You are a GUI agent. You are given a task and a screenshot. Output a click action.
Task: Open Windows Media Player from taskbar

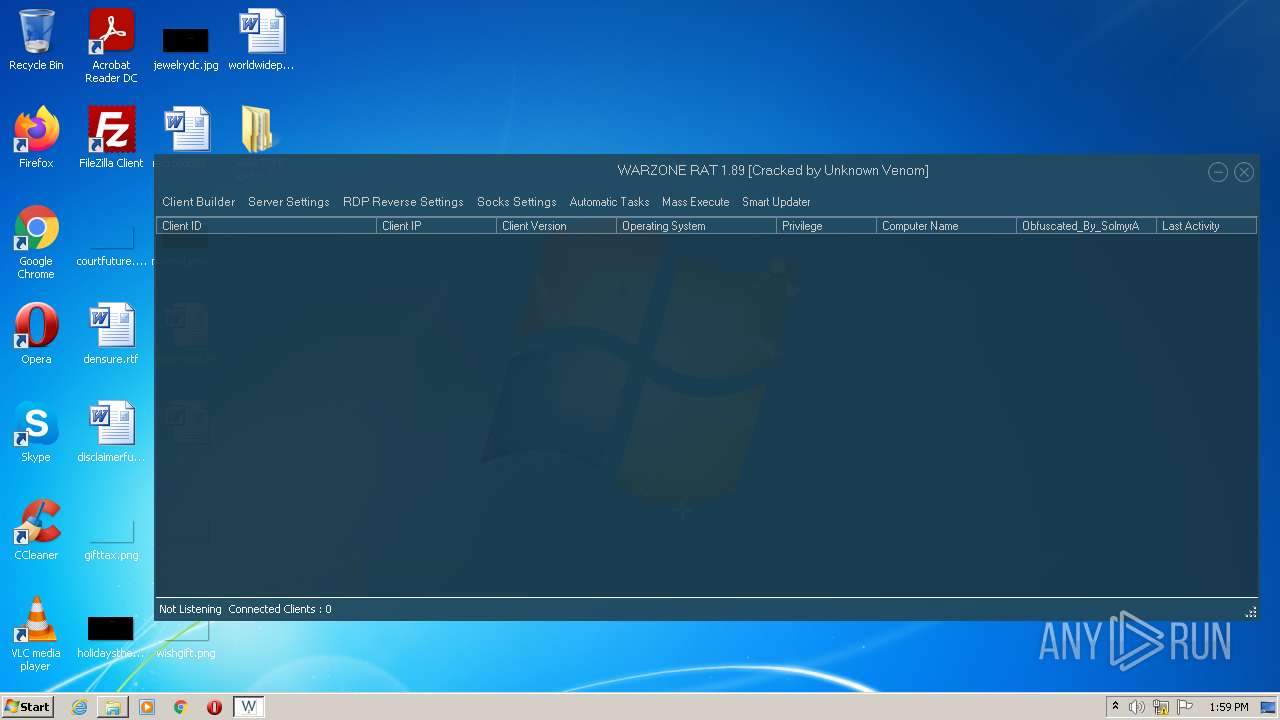147,707
